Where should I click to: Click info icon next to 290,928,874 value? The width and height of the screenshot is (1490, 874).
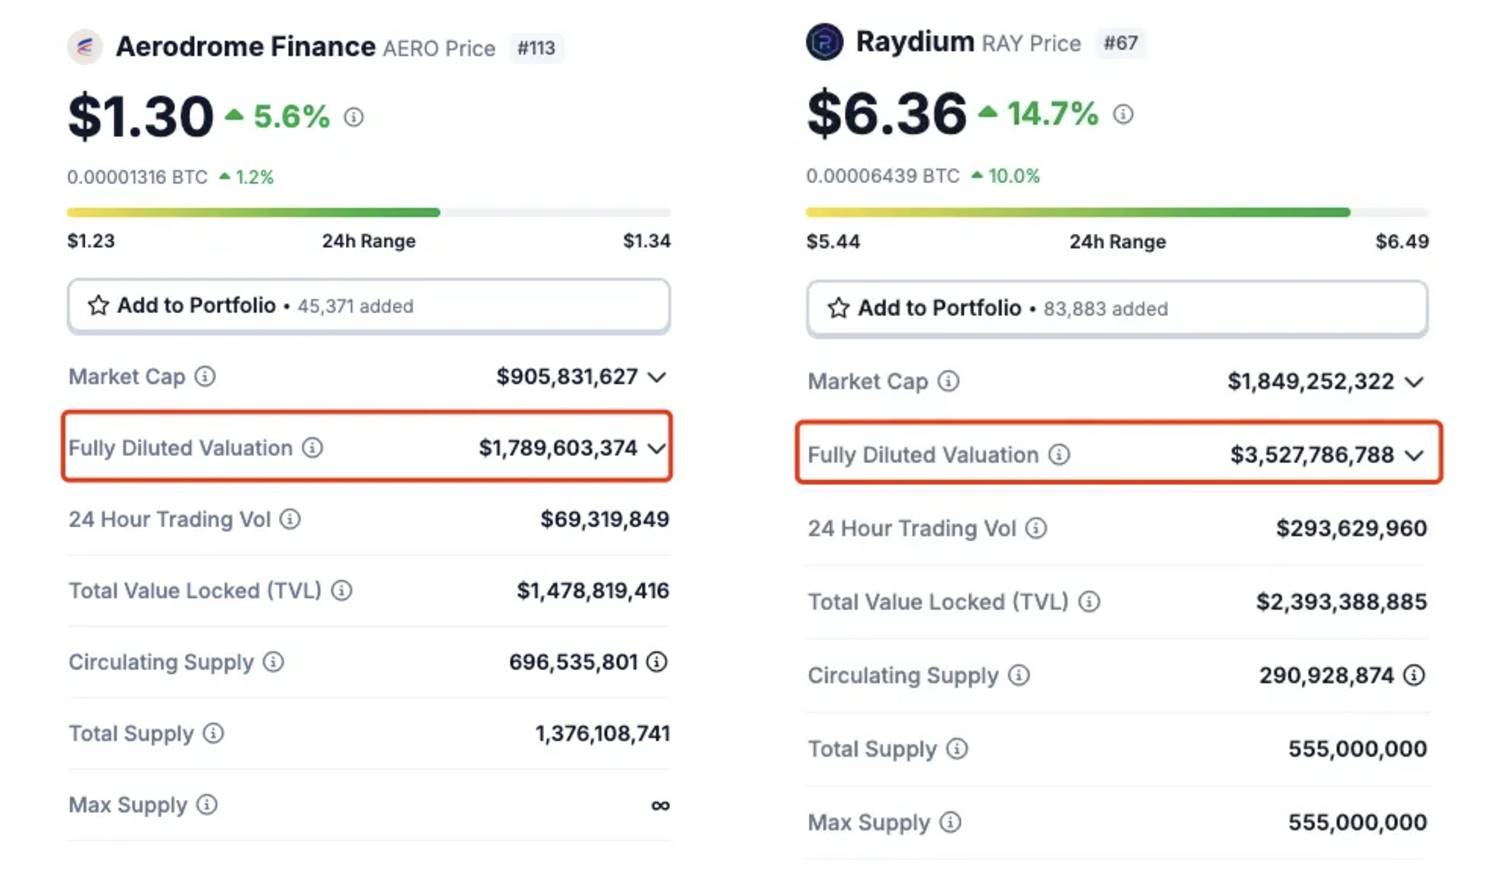[x=1414, y=675]
